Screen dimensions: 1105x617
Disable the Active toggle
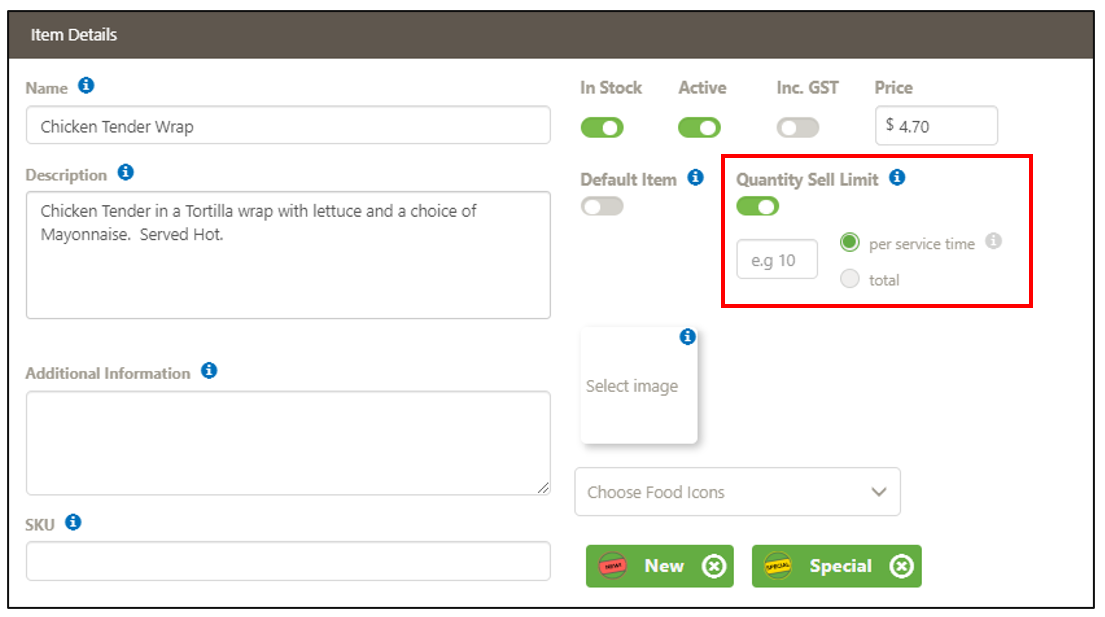[699, 127]
